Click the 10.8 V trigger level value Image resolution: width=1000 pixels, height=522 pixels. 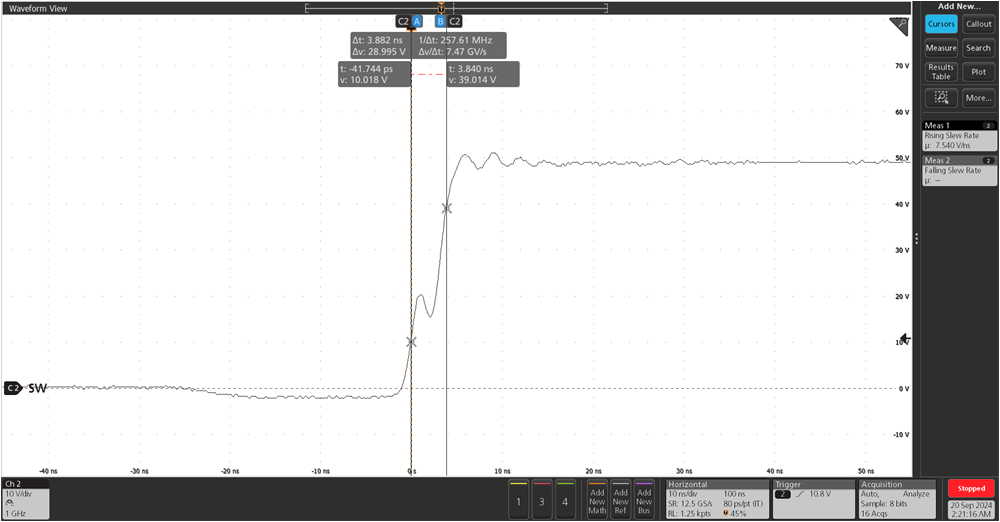point(820,494)
